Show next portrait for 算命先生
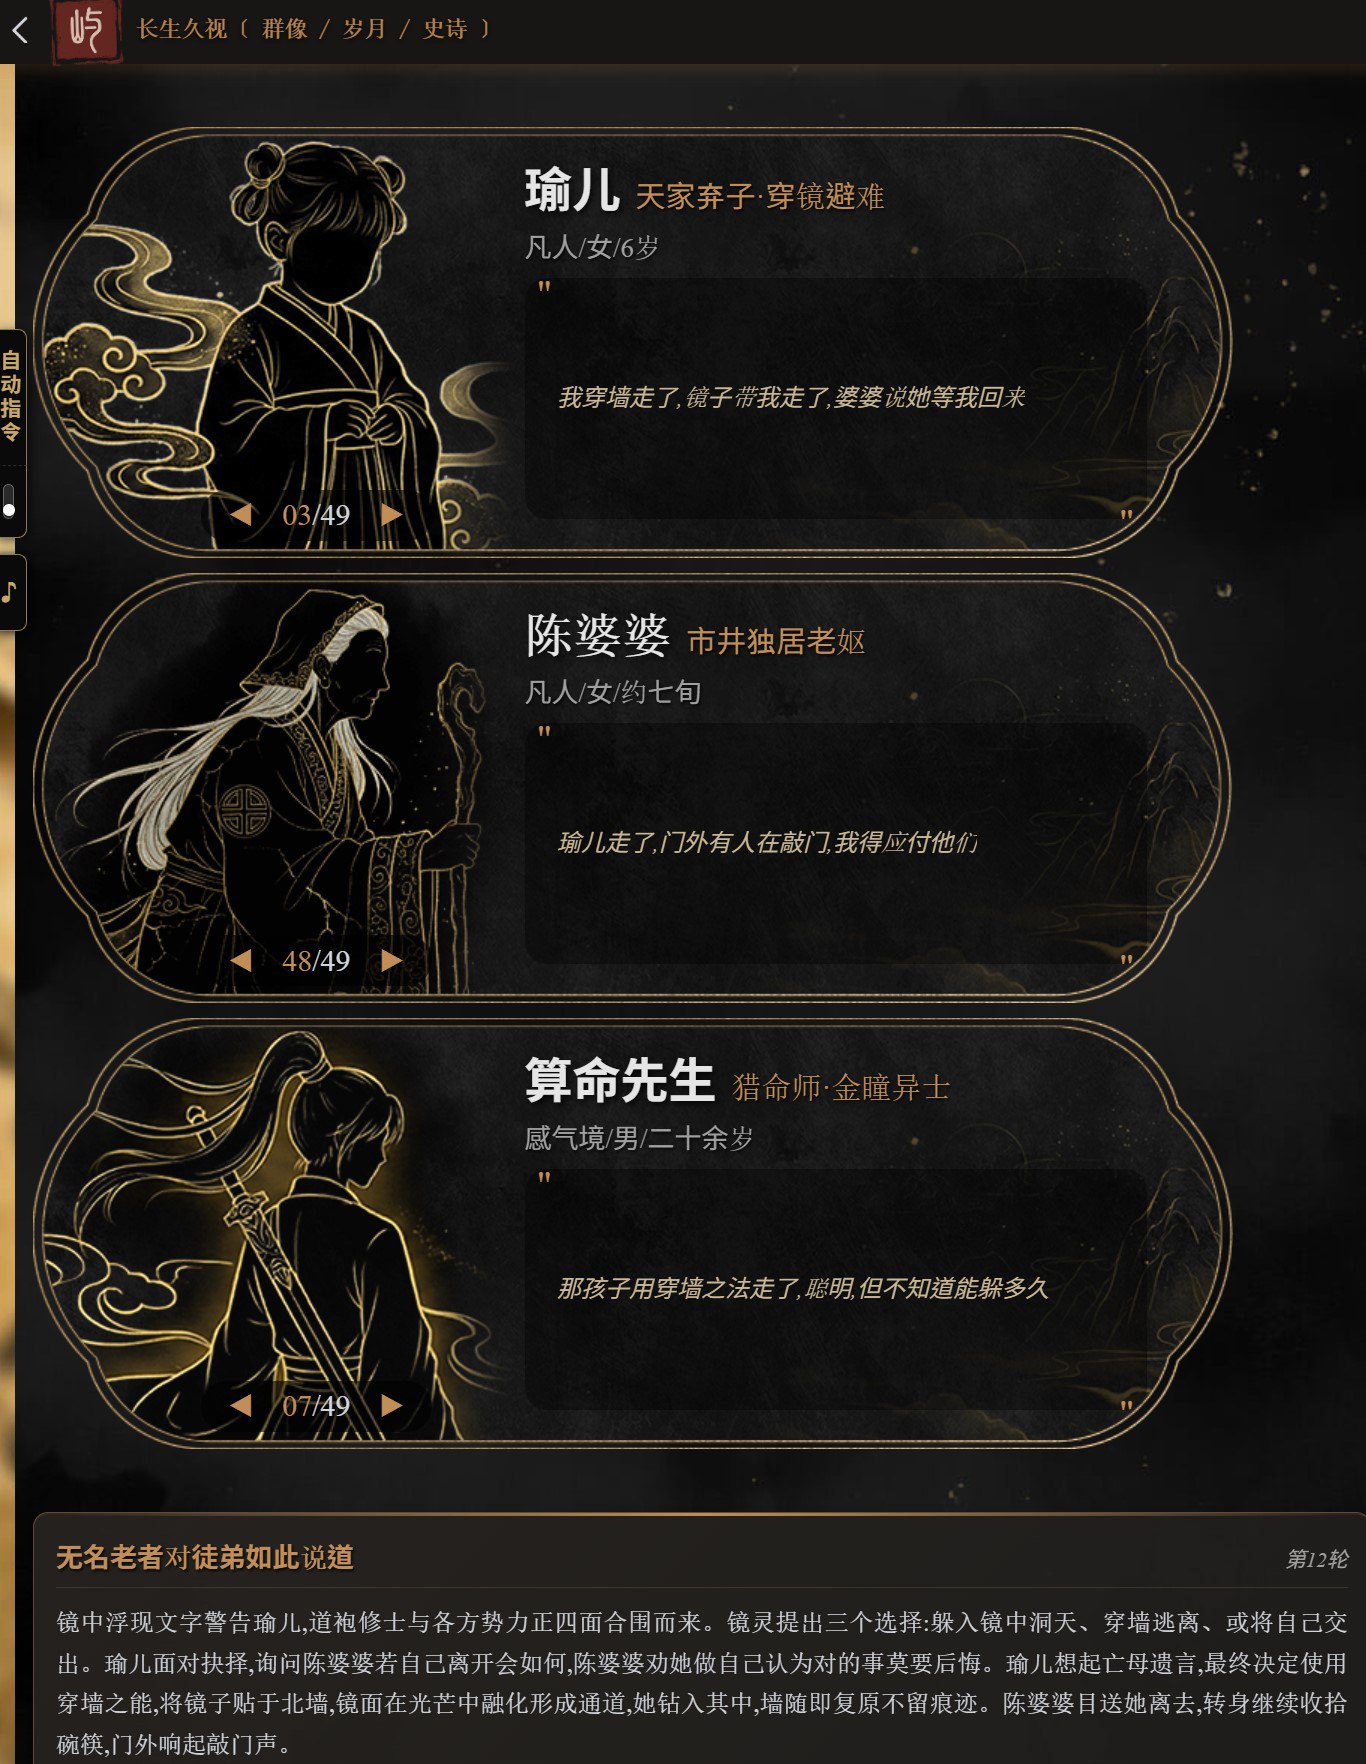This screenshot has width=1366, height=1764. pos(391,1406)
